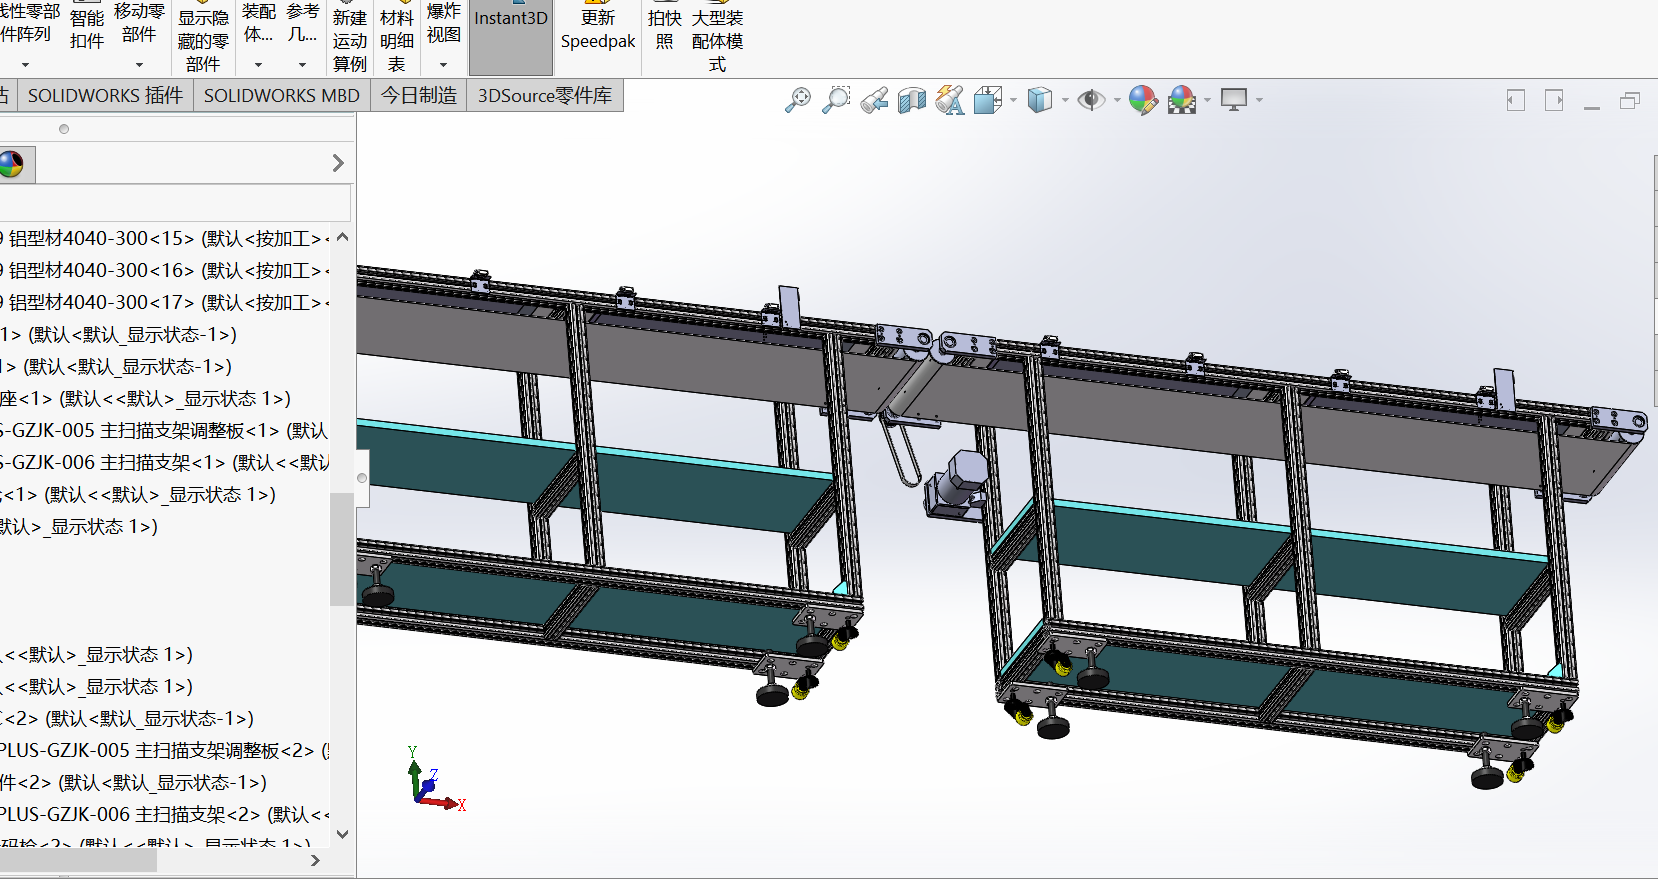Click the 智能扣件 smart fasteners button
The height and width of the screenshot is (879, 1658).
pyautogui.click(x=87, y=30)
